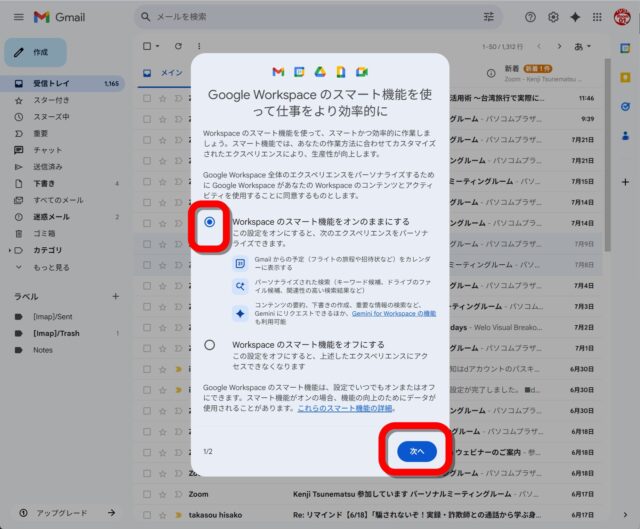
Task: Create a new label with plus icon
Action: pyautogui.click(x=116, y=296)
